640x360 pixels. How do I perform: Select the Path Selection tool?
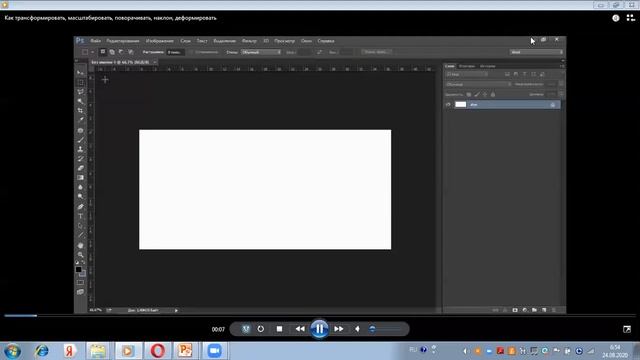pyautogui.click(x=80, y=226)
